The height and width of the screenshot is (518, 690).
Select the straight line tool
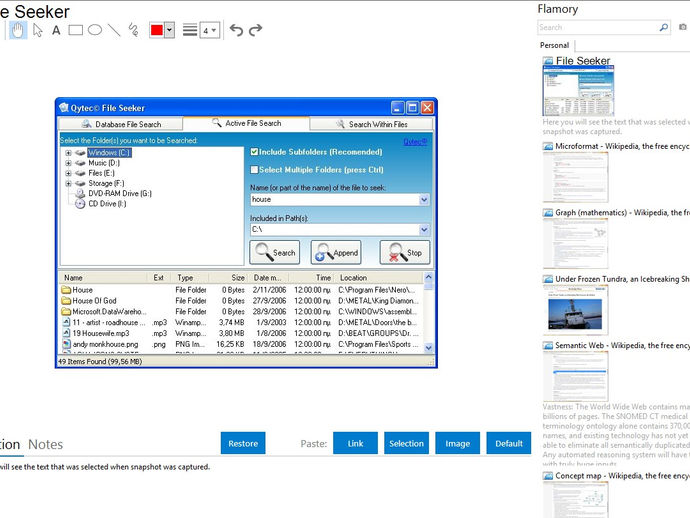114,30
